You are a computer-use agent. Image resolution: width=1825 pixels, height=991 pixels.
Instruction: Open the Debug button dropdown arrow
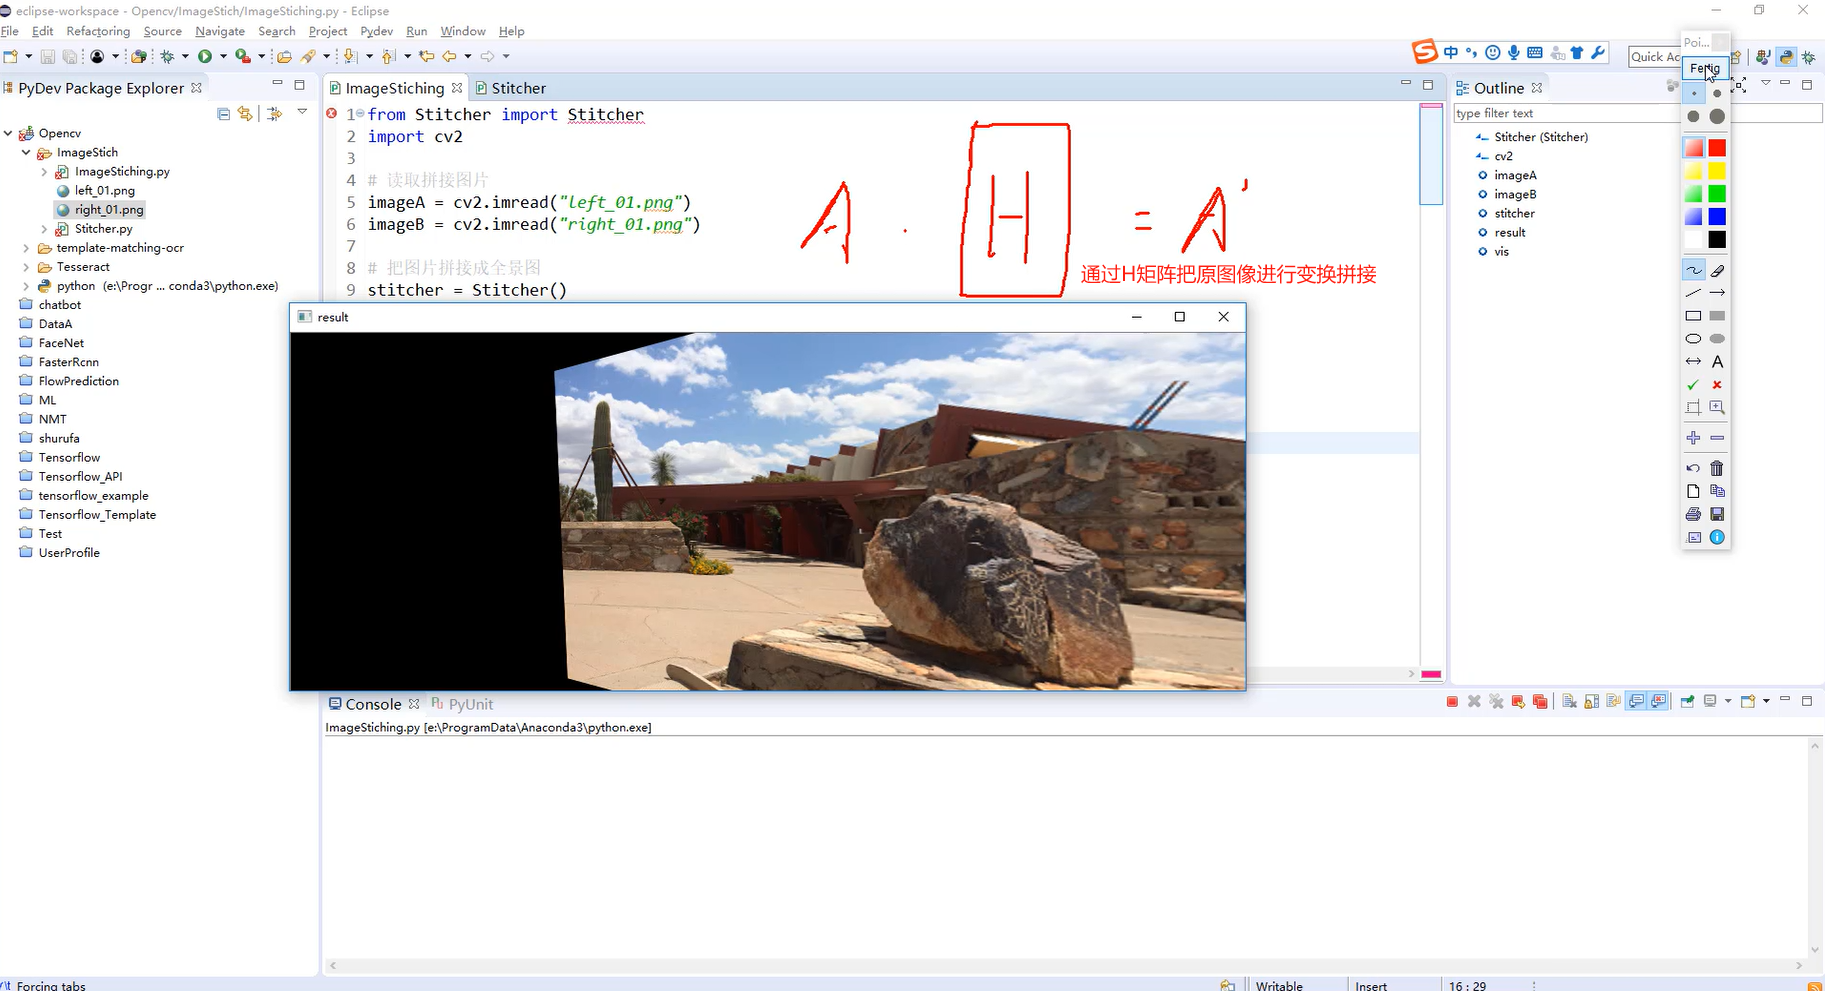[x=185, y=56]
